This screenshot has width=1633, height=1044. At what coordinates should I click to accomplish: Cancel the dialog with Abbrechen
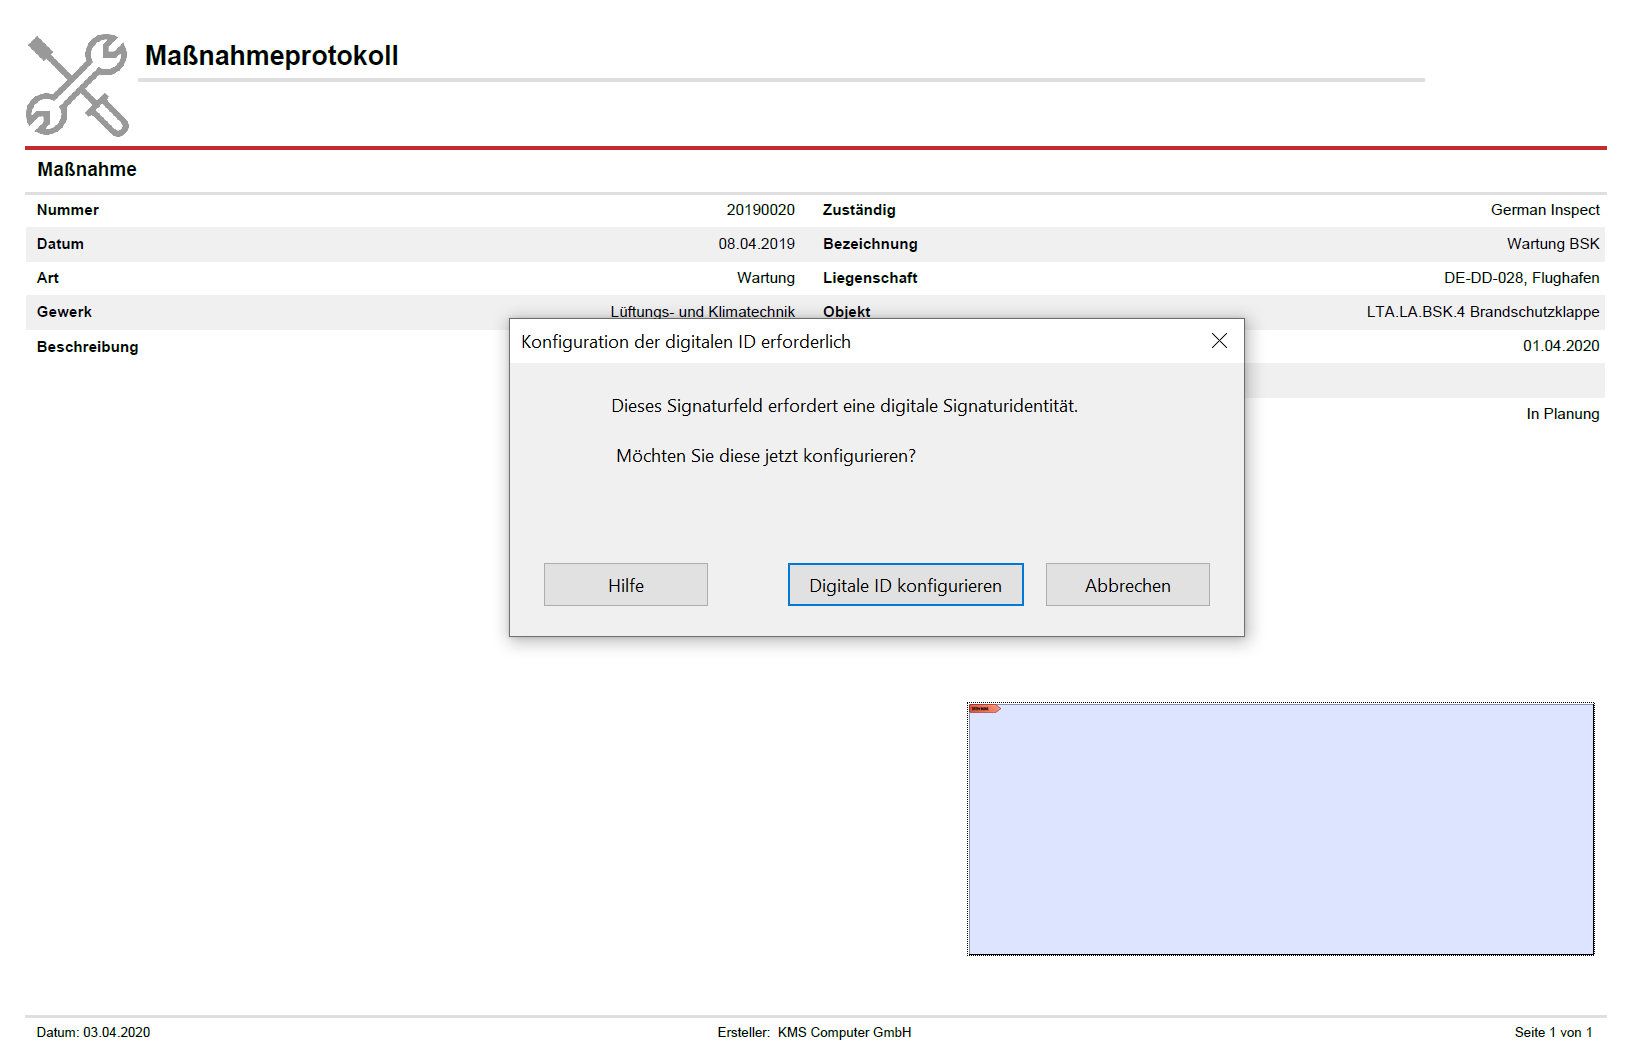[x=1127, y=585]
